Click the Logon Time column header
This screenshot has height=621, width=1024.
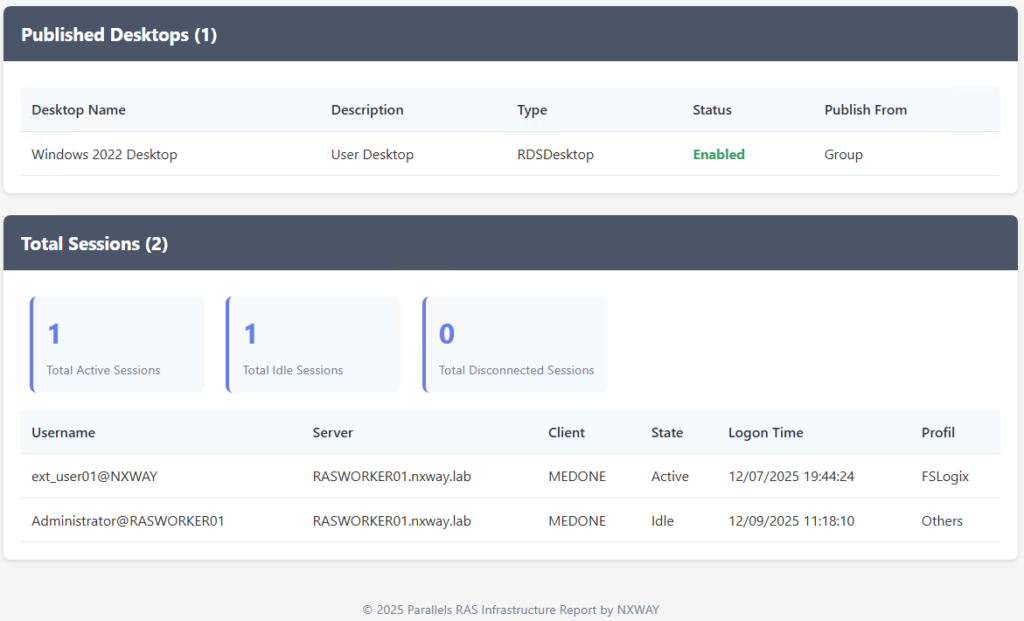click(x=765, y=433)
